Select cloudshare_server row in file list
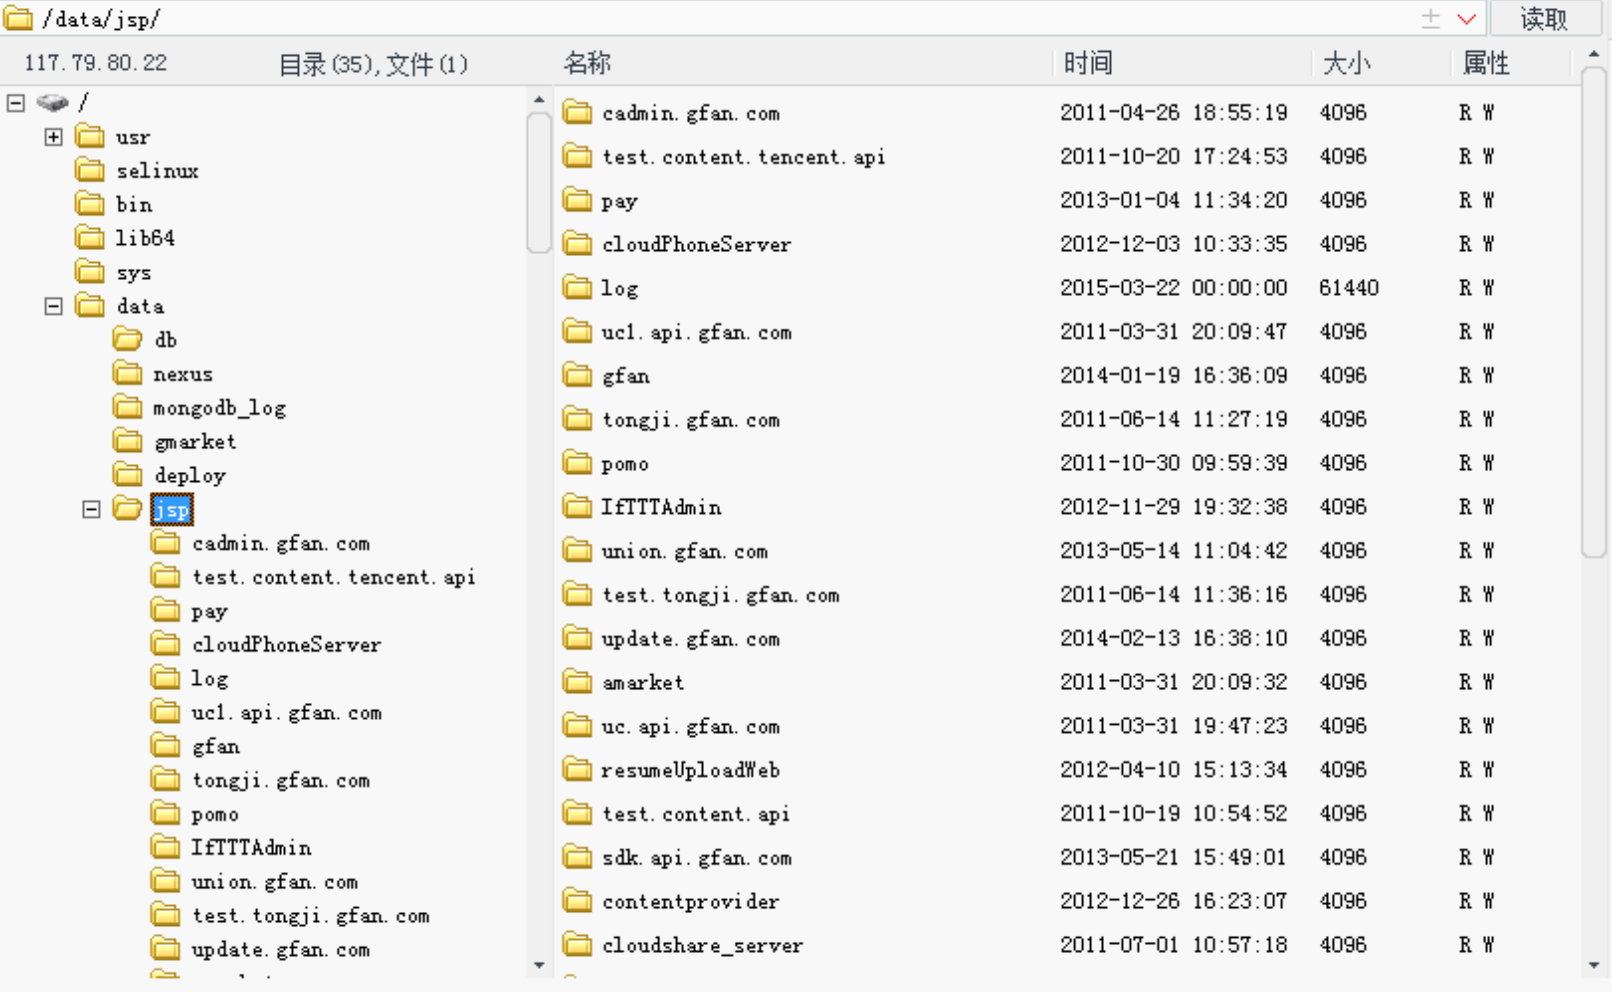The width and height of the screenshot is (1612, 992). pos(1066,944)
